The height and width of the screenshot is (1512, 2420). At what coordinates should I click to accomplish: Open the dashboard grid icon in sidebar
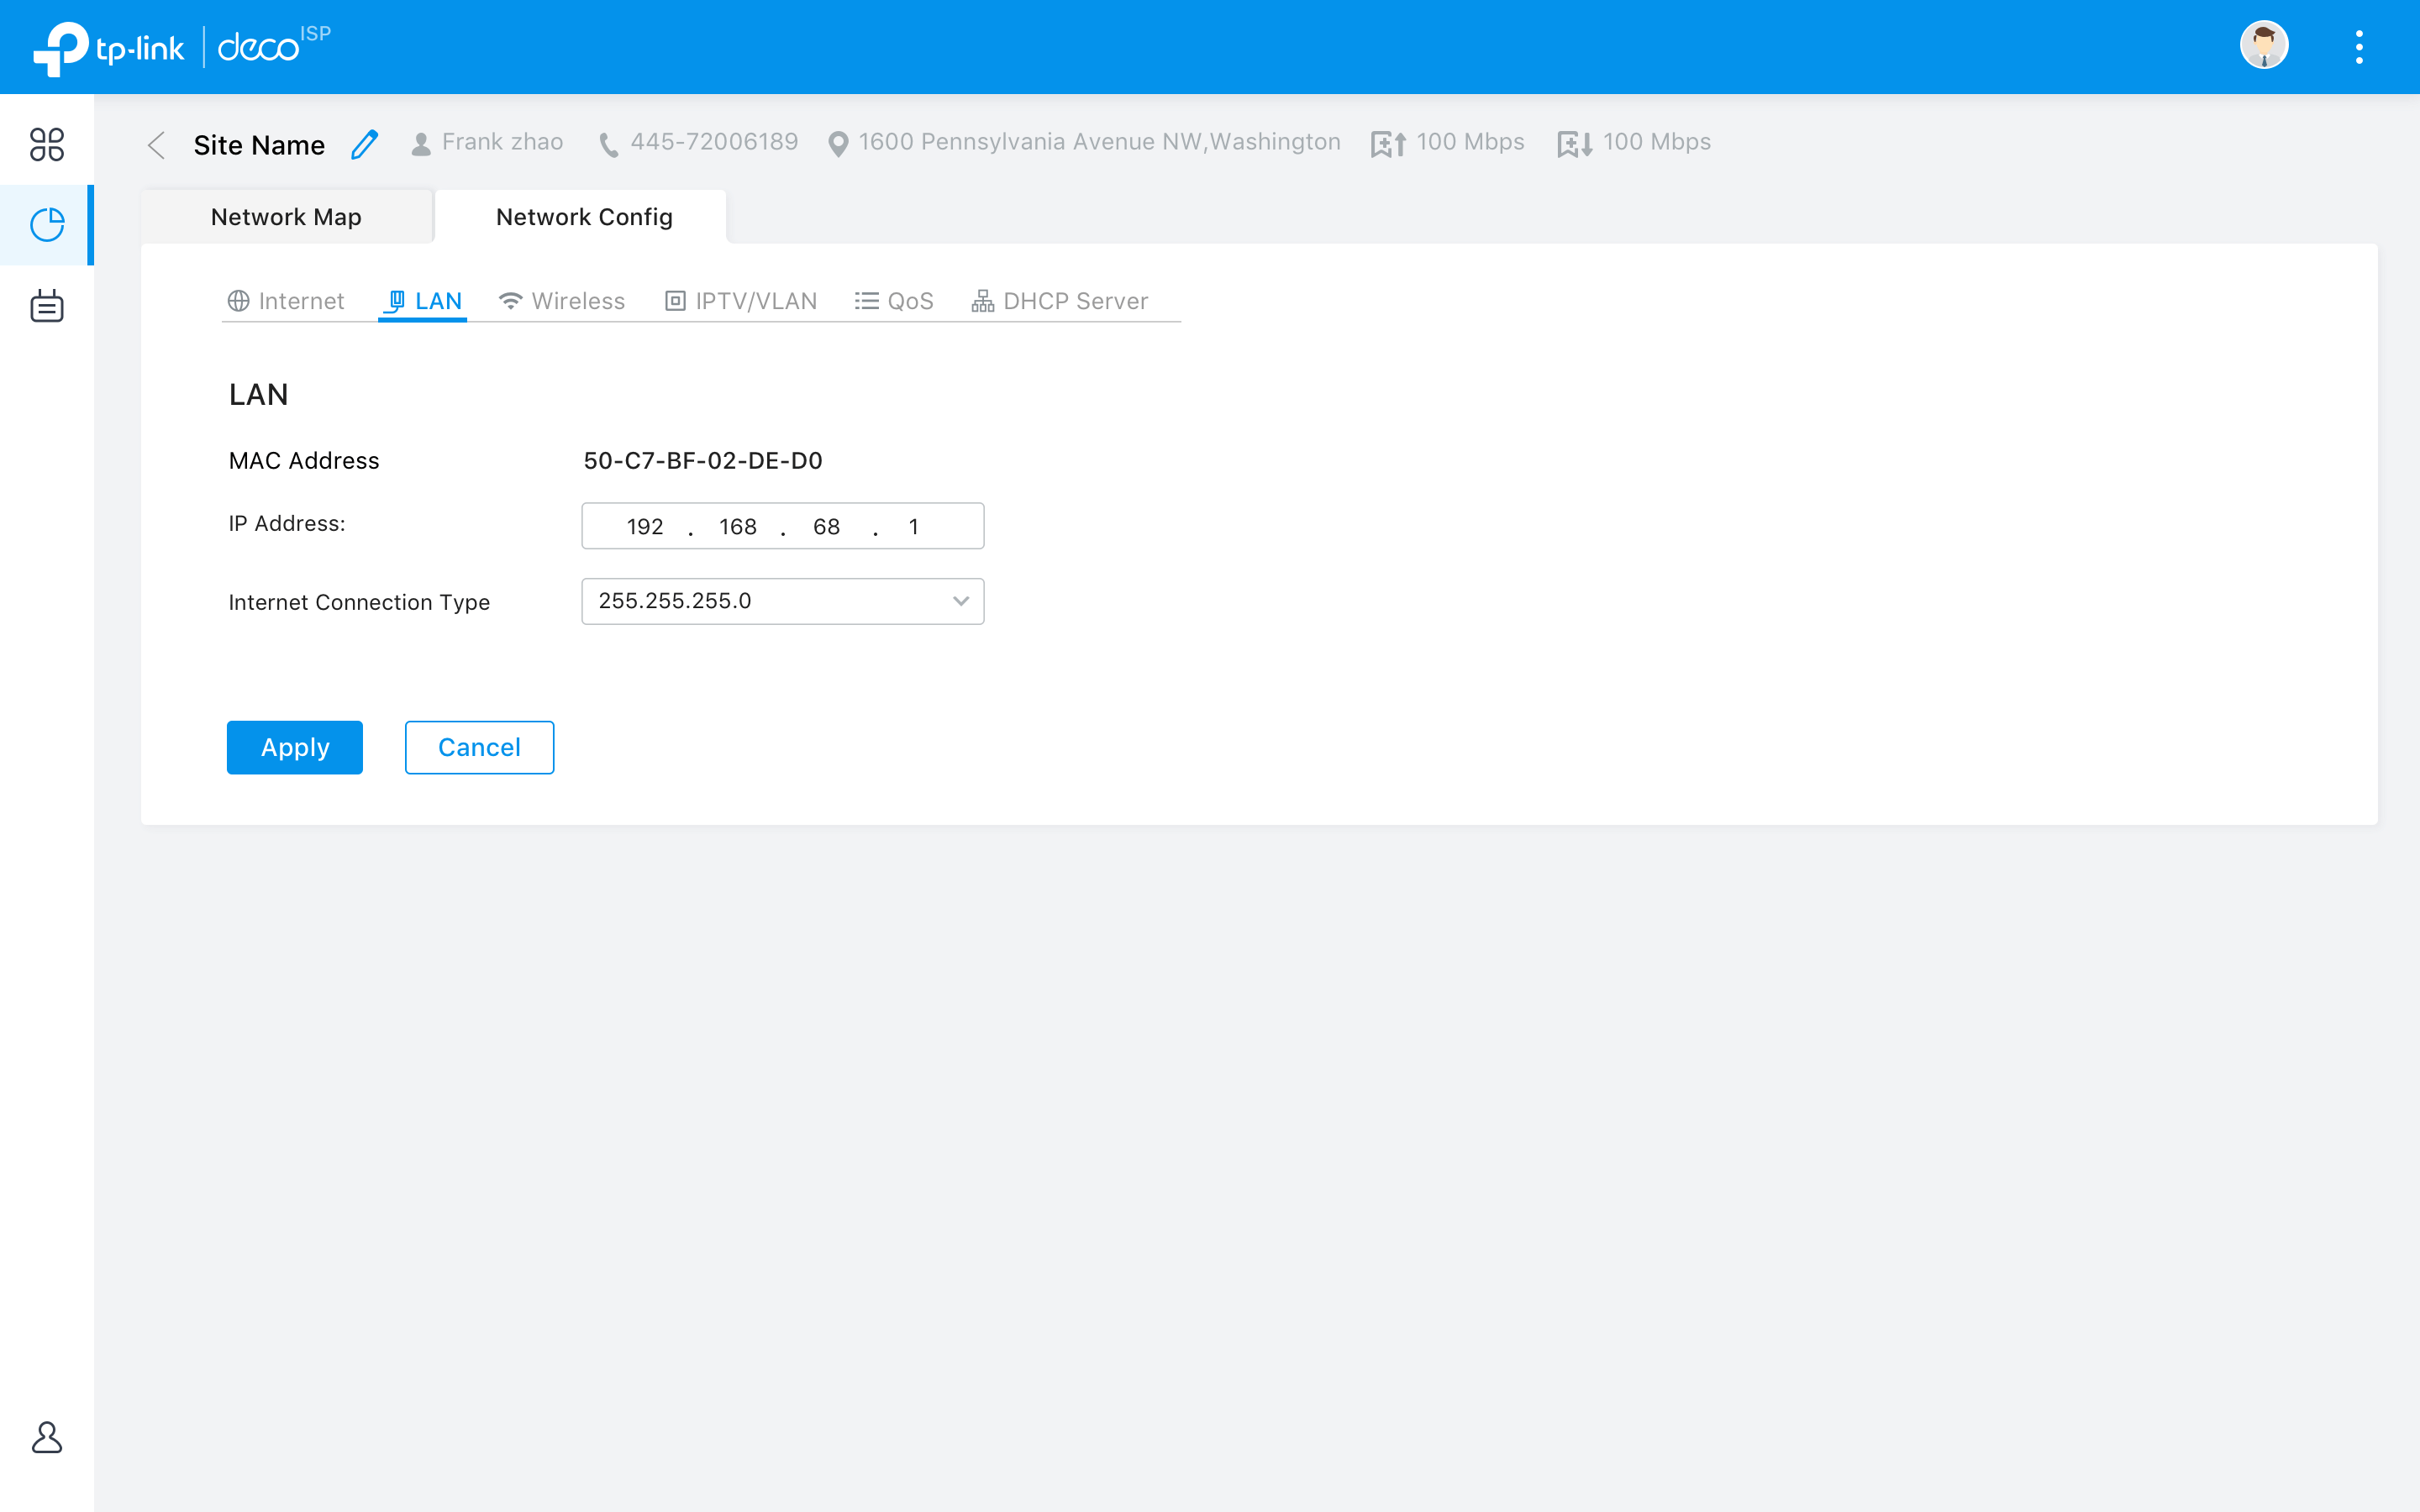47,144
